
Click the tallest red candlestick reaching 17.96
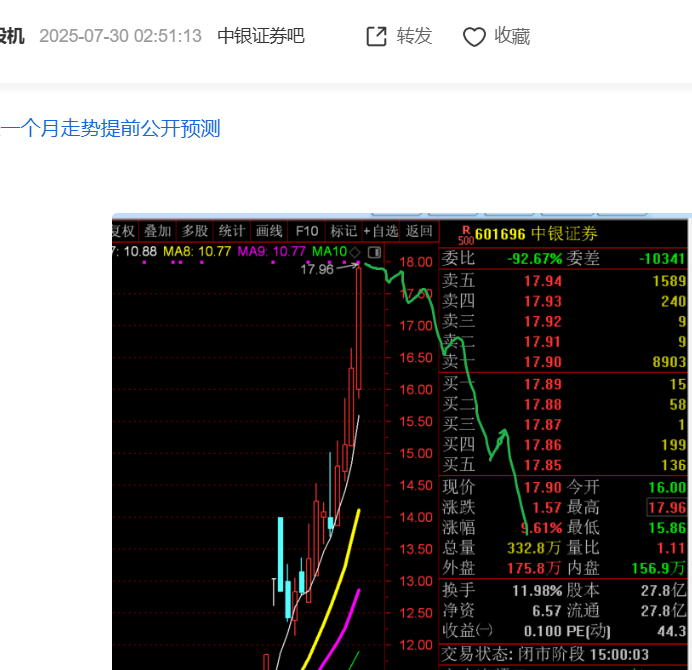359,329
